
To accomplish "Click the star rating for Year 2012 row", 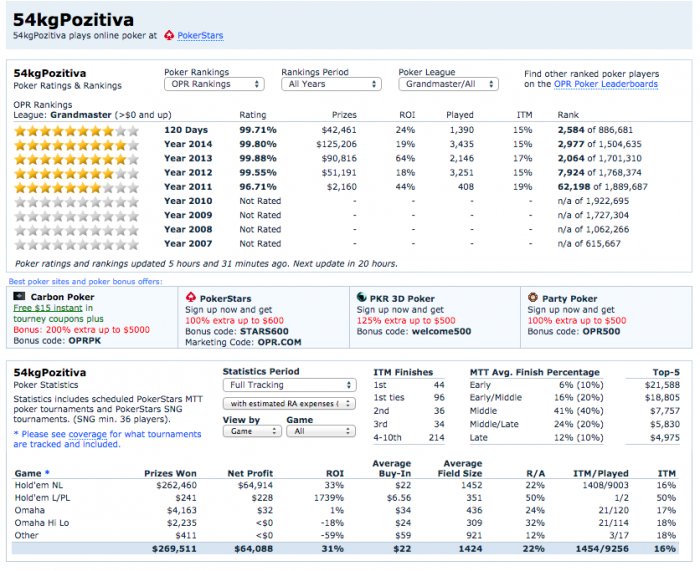I will tap(77, 174).
